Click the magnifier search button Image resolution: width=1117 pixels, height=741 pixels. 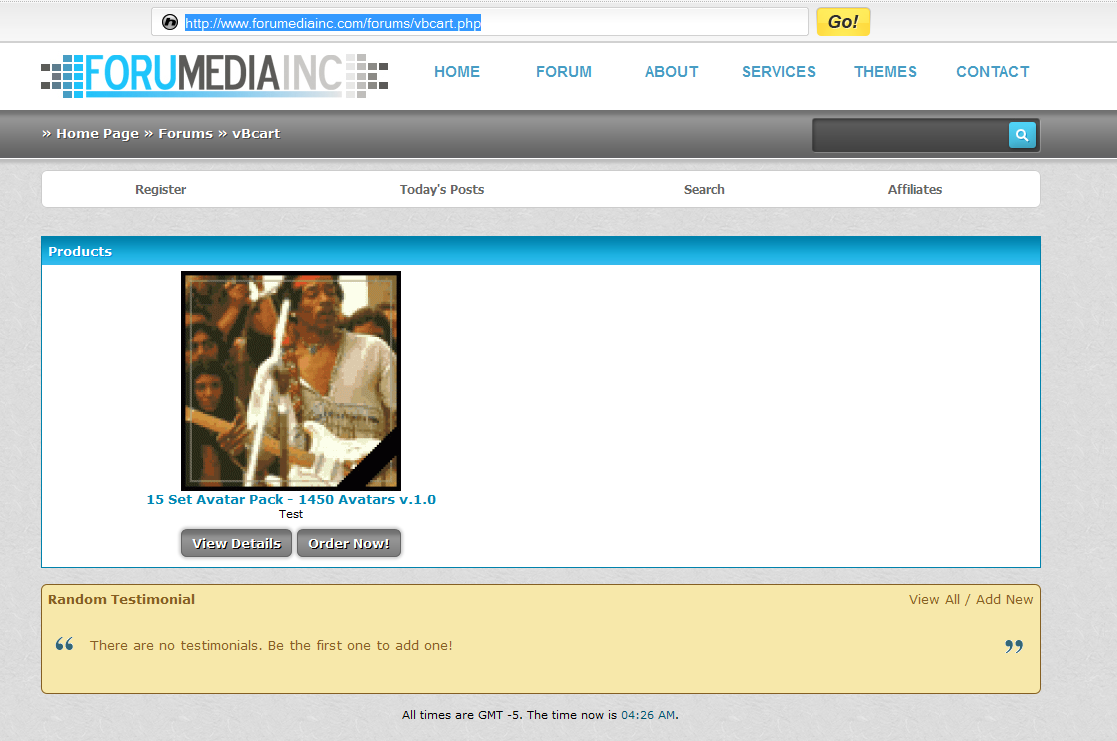(x=1022, y=135)
